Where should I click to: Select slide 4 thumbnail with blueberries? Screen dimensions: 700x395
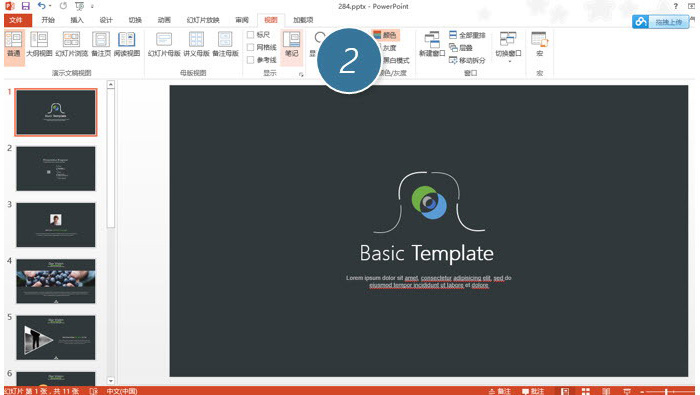[x=56, y=281]
